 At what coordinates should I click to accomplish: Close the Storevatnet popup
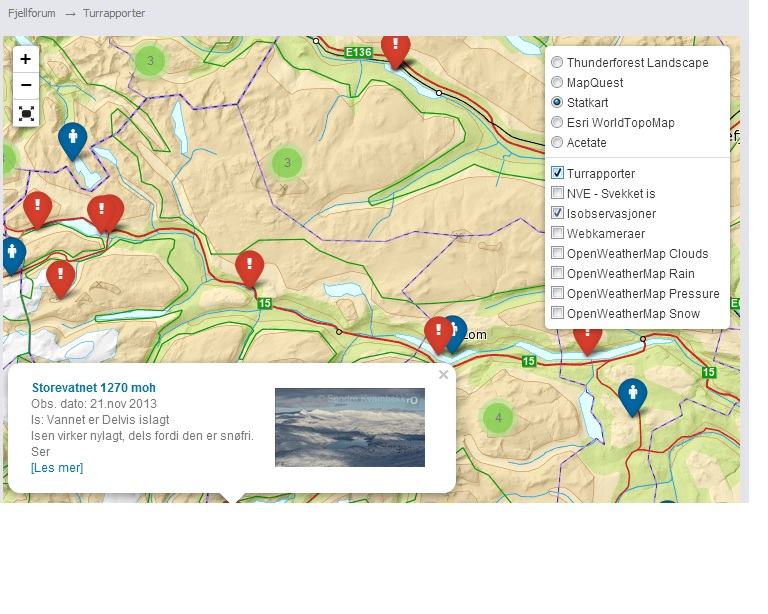(443, 375)
